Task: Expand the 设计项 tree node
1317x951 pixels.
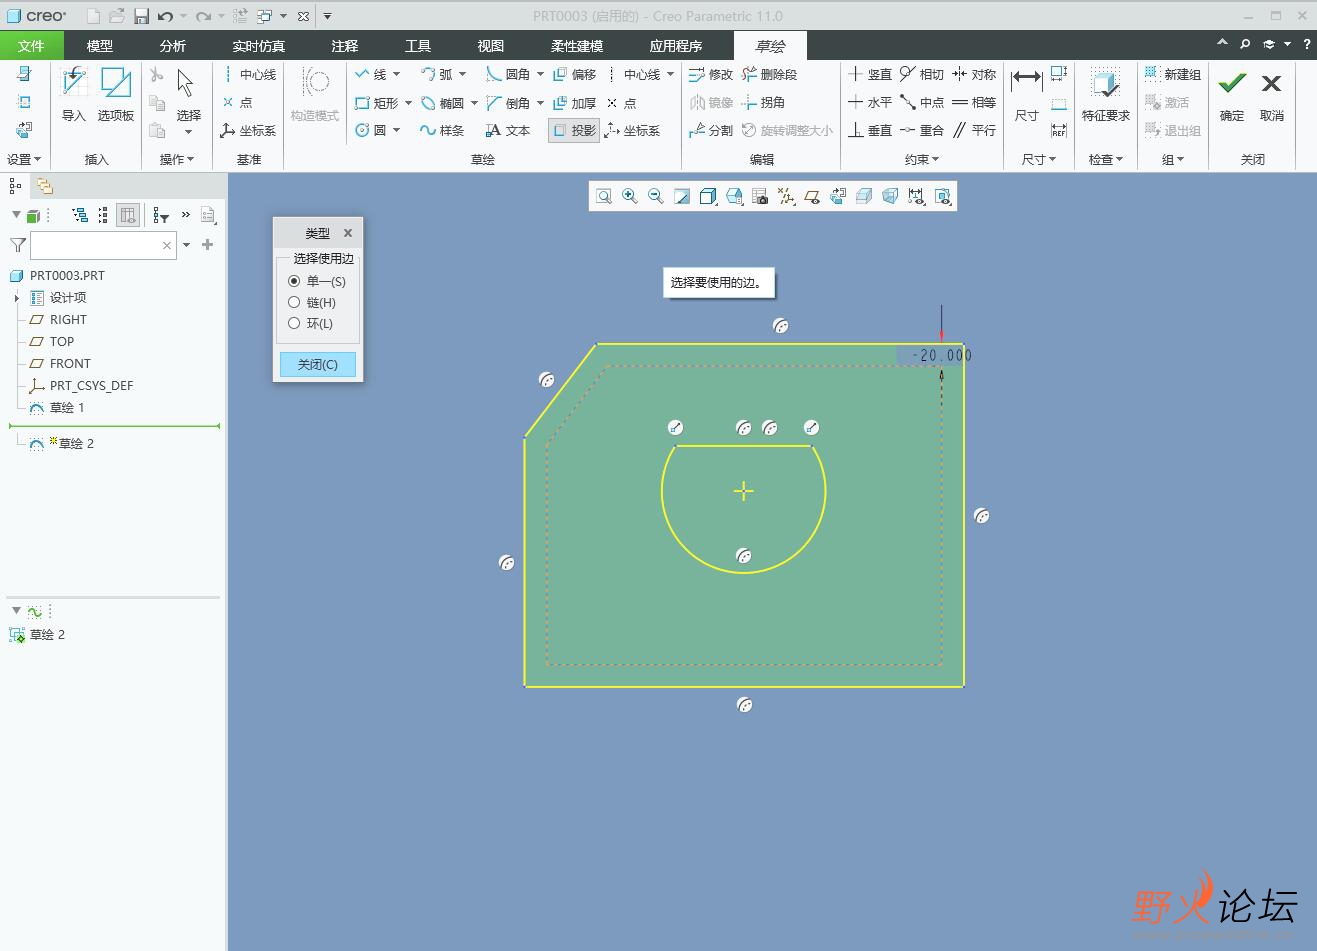Action: [x=16, y=298]
